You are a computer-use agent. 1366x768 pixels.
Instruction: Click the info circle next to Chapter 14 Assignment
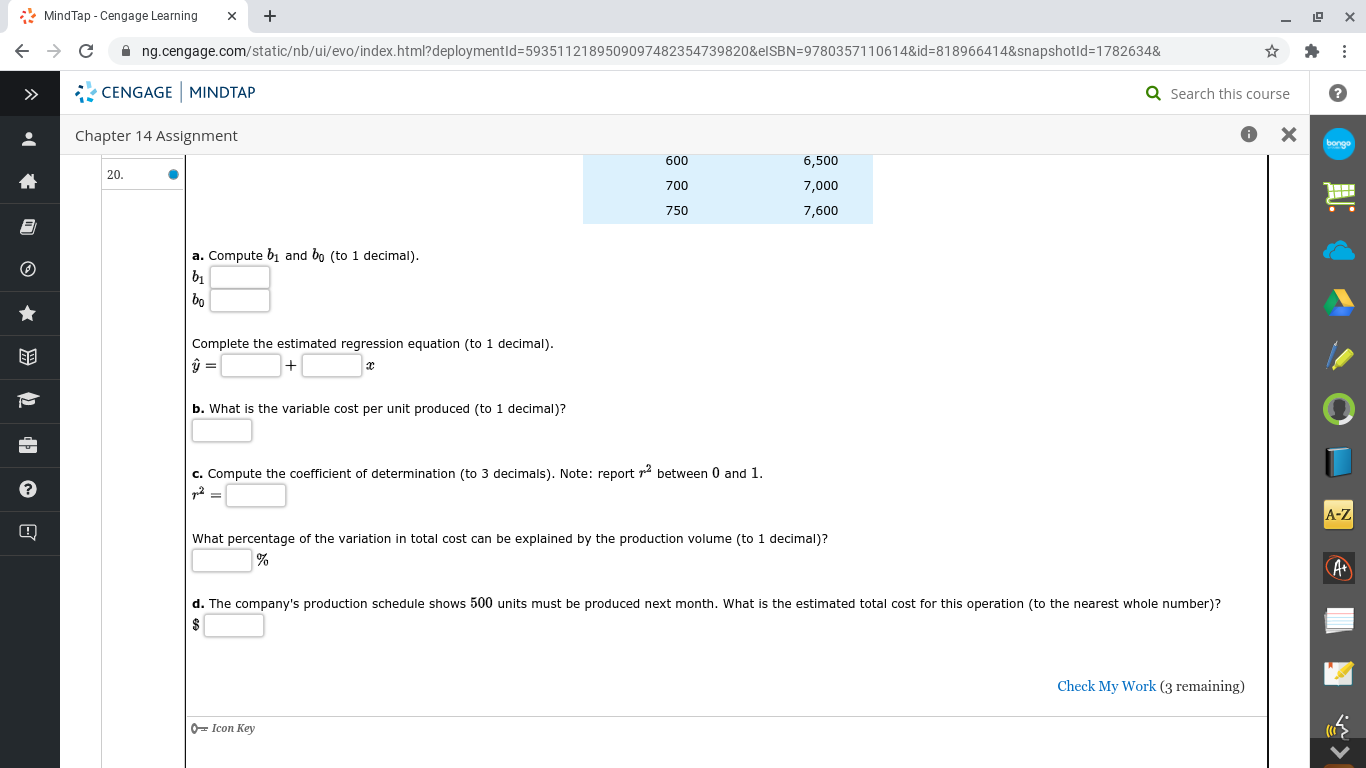(x=1248, y=134)
